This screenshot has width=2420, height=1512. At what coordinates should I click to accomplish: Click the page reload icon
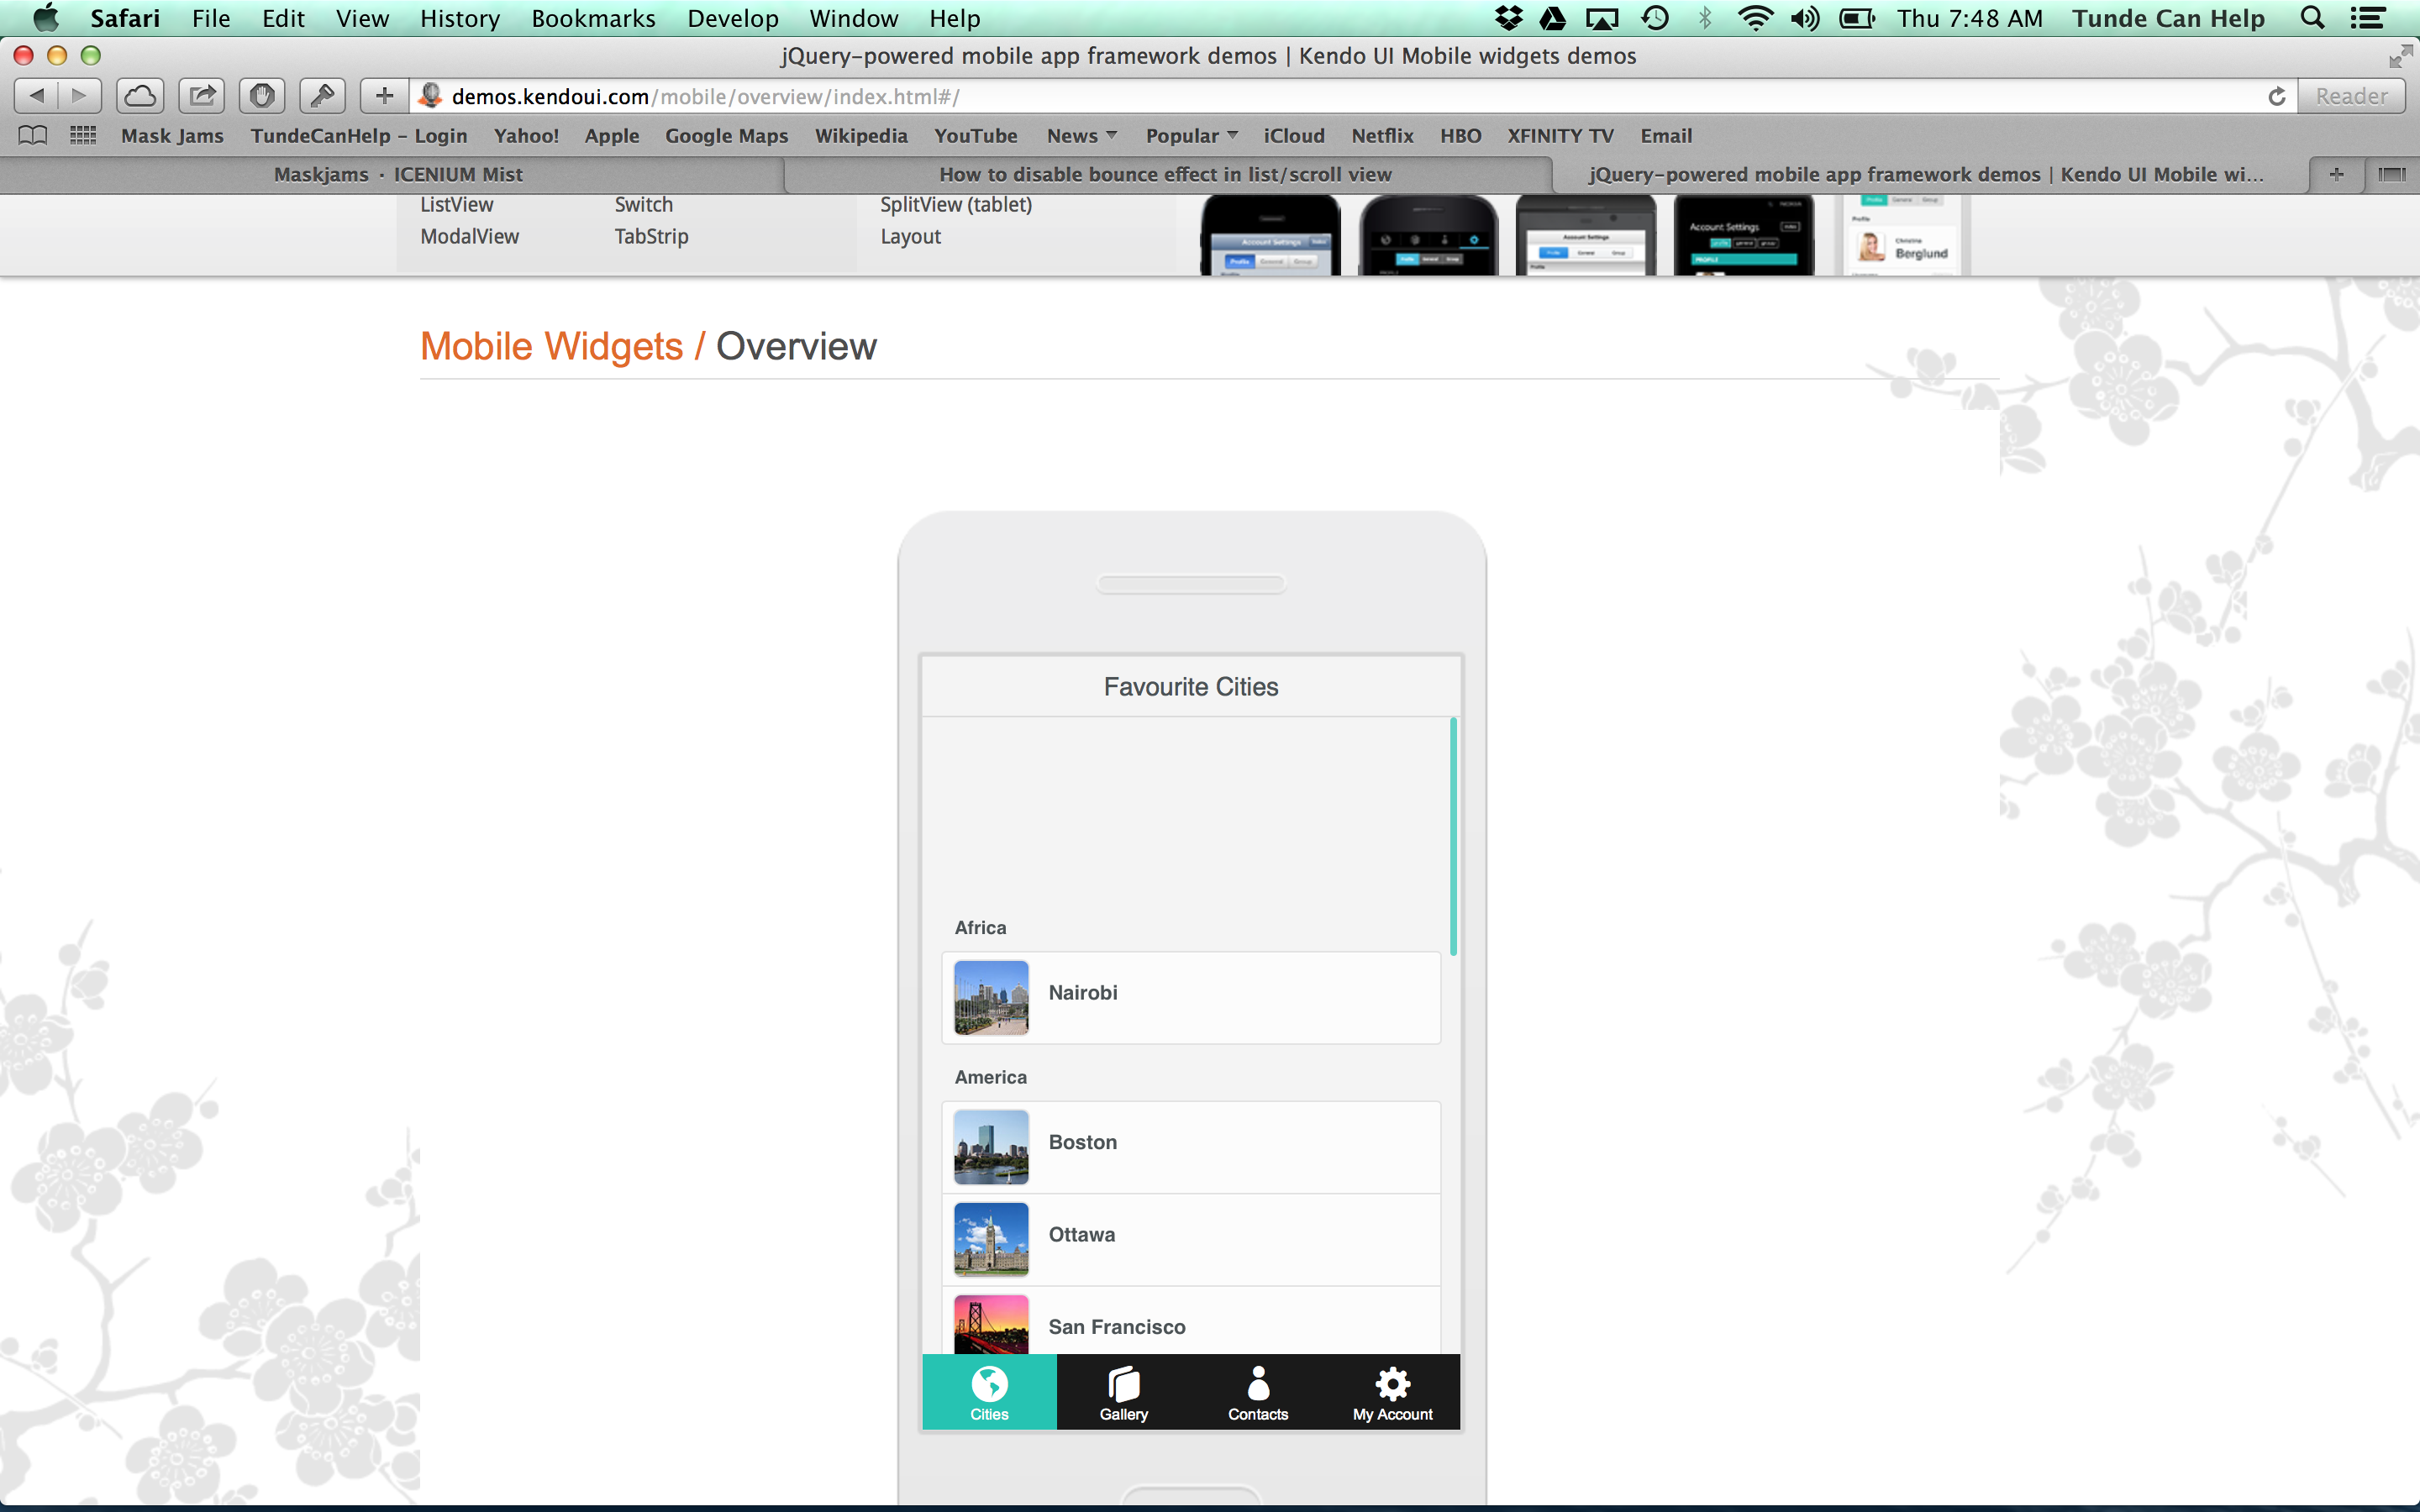(2277, 96)
